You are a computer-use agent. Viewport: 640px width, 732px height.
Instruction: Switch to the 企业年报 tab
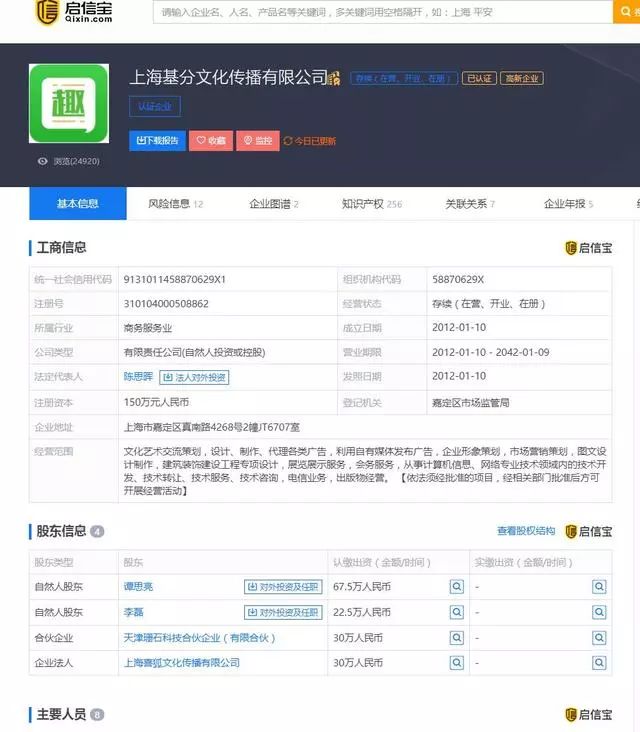click(x=568, y=204)
